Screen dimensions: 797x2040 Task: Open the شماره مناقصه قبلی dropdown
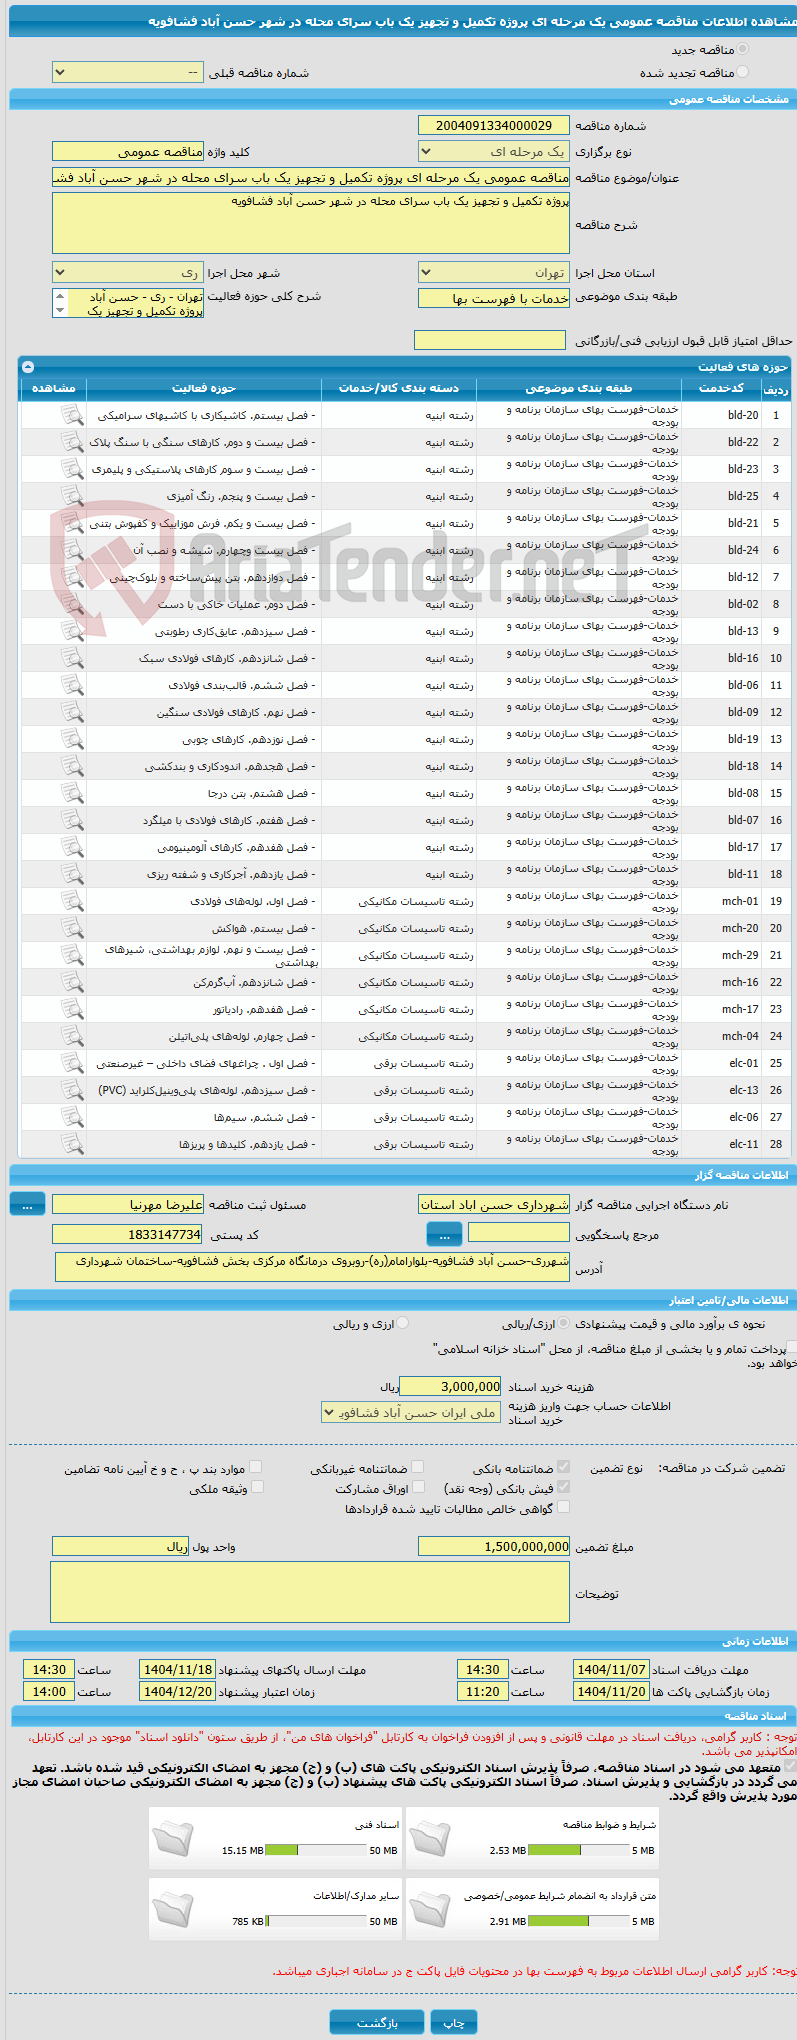click(x=128, y=73)
